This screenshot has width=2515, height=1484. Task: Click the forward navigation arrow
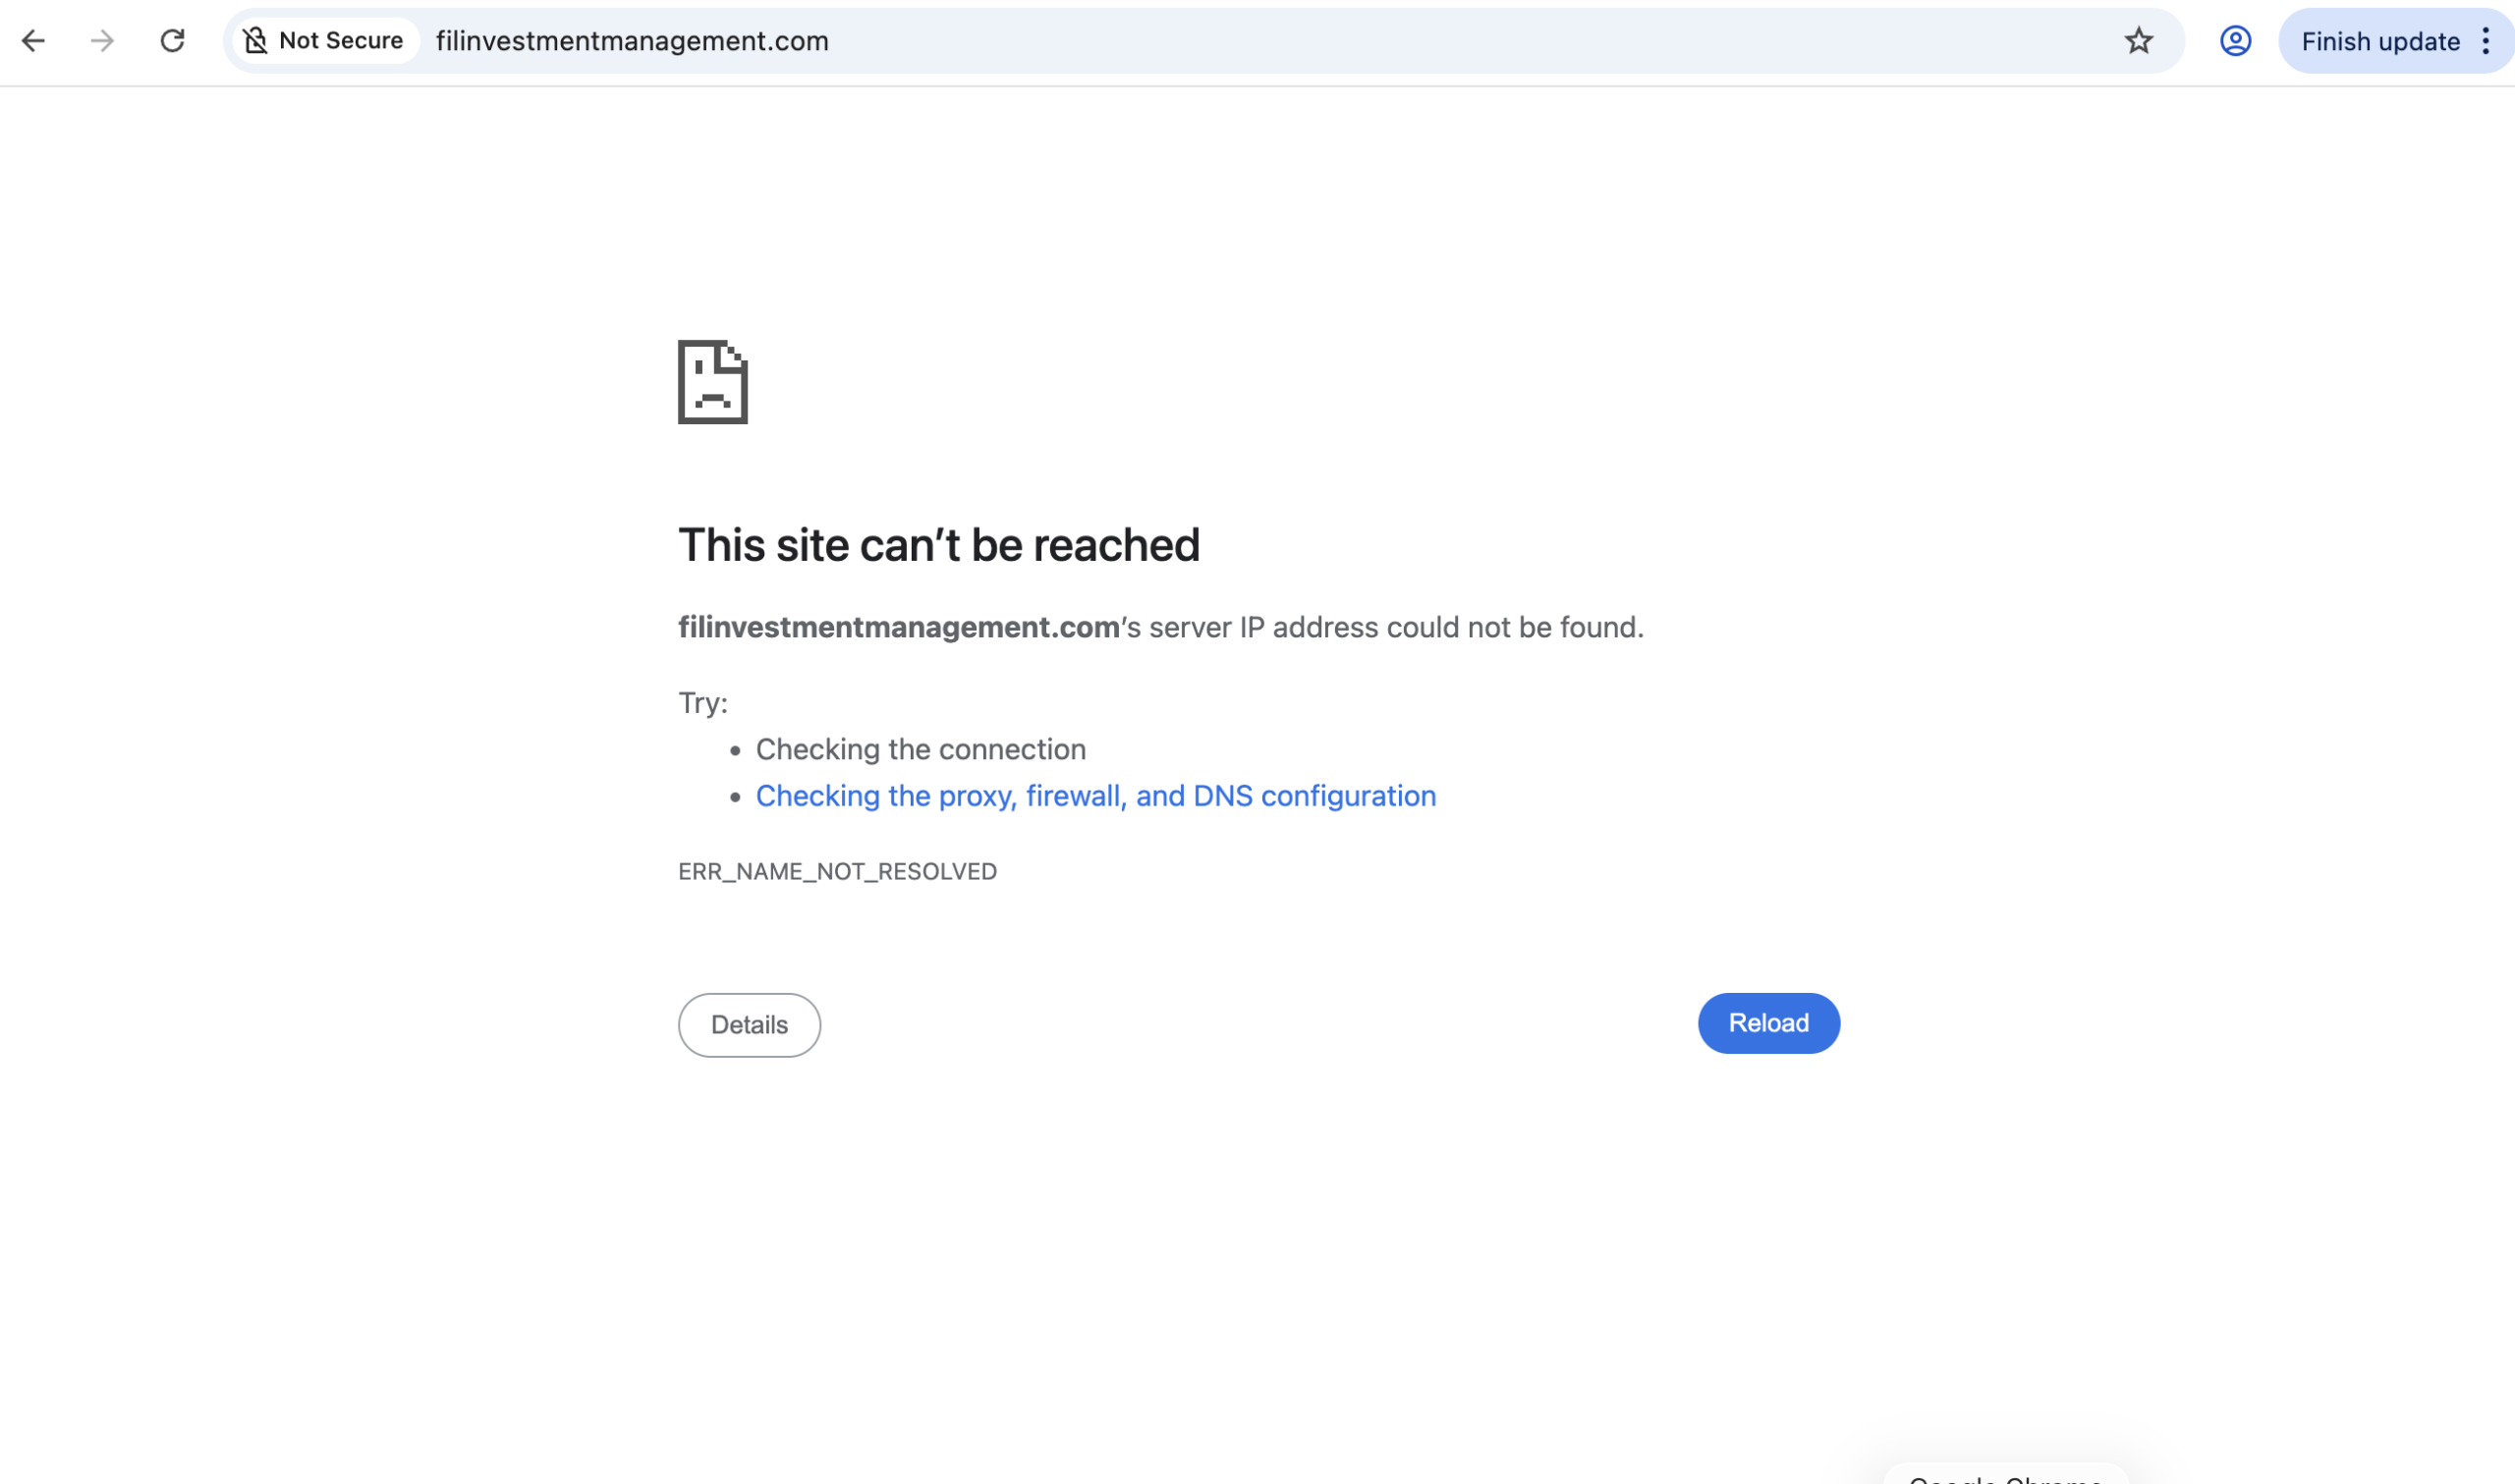point(103,41)
